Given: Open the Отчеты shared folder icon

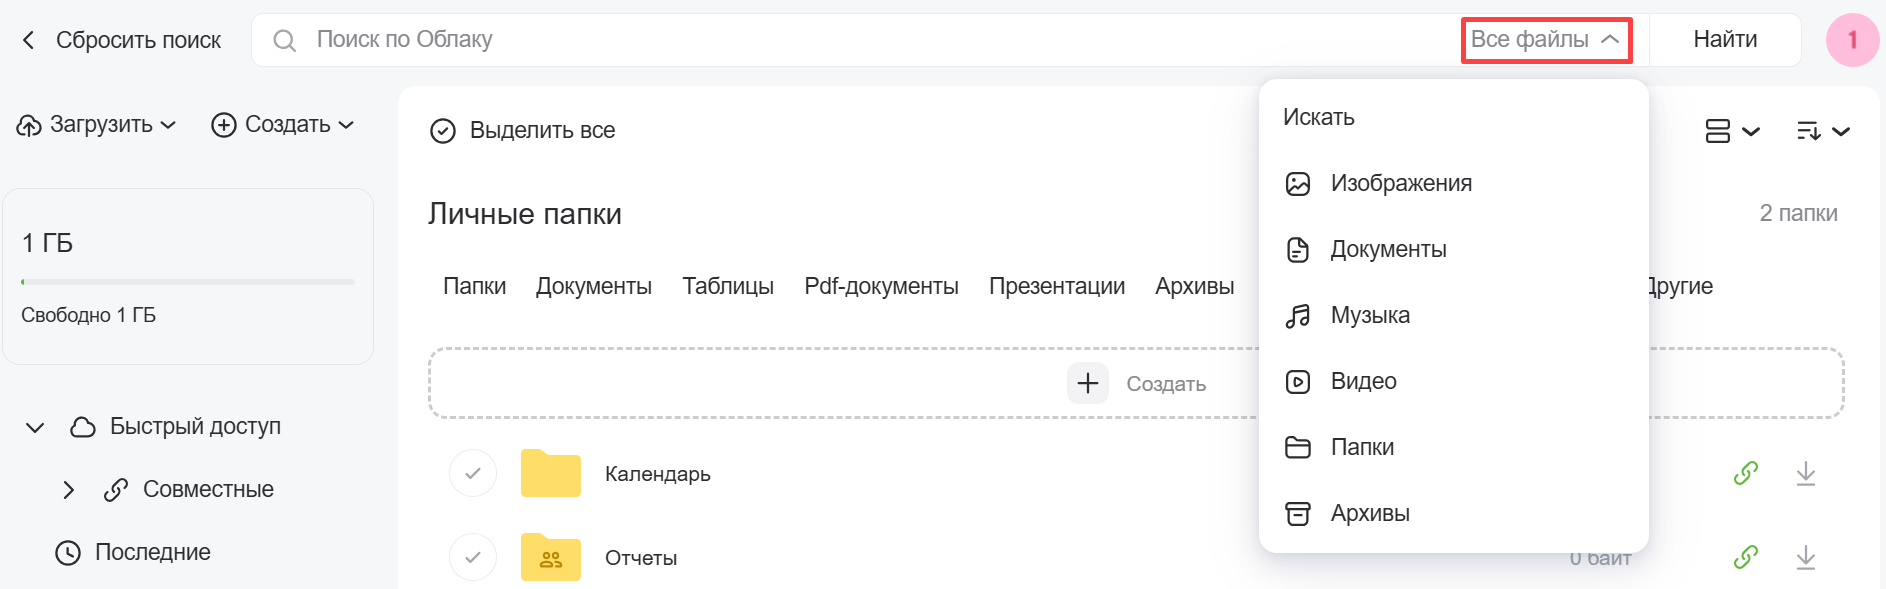Looking at the screenshot, I should (x=550, y=557).
